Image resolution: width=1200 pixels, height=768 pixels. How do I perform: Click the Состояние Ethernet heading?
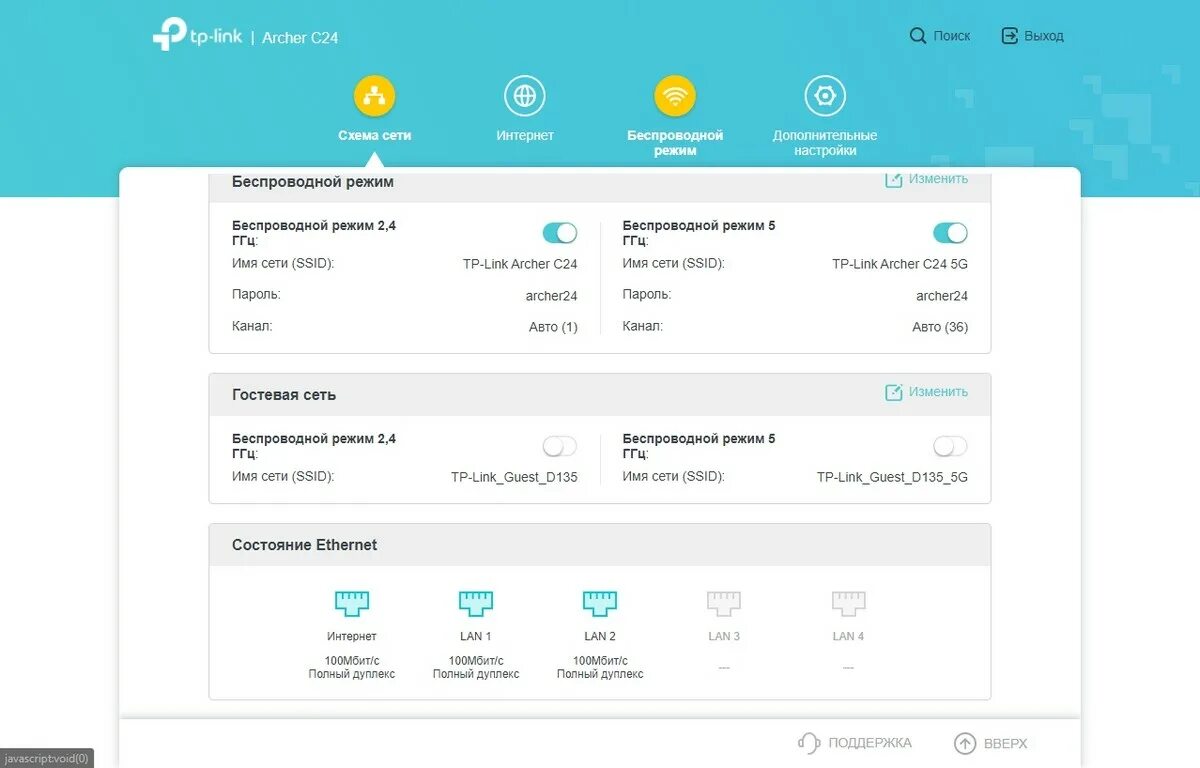tap(305, 545)
